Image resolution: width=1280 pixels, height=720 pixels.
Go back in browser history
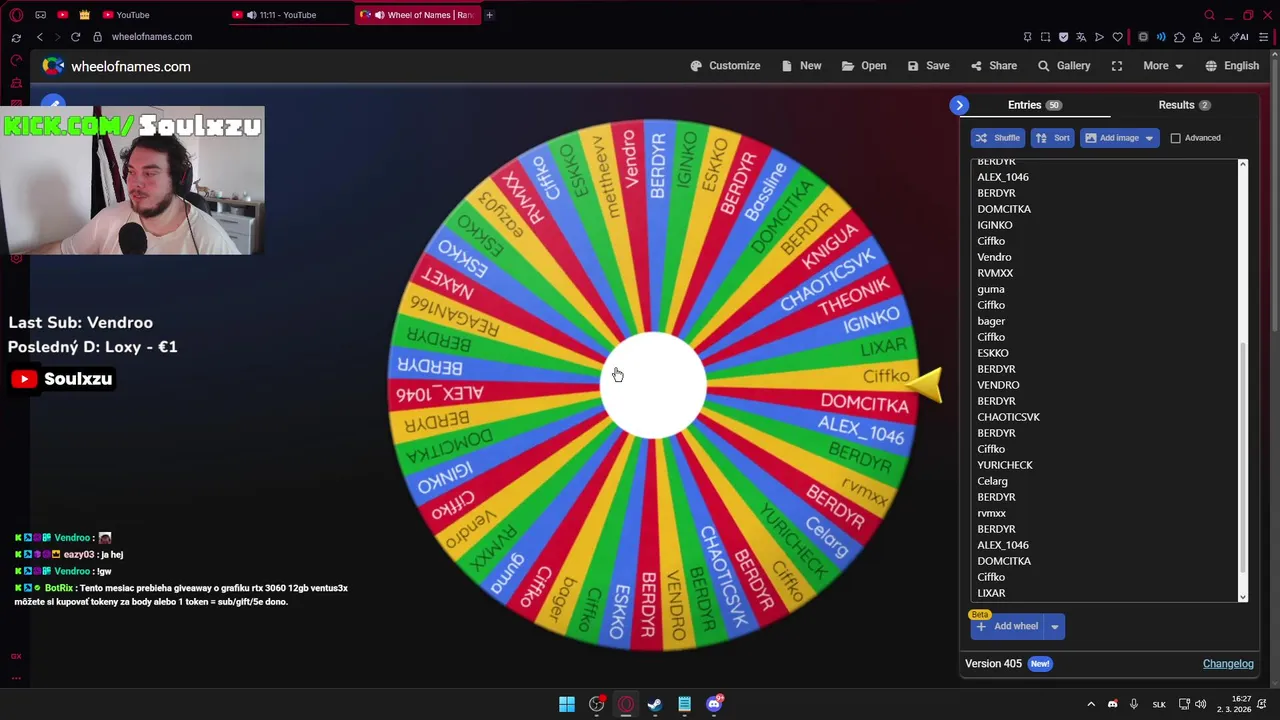(40, 37)
